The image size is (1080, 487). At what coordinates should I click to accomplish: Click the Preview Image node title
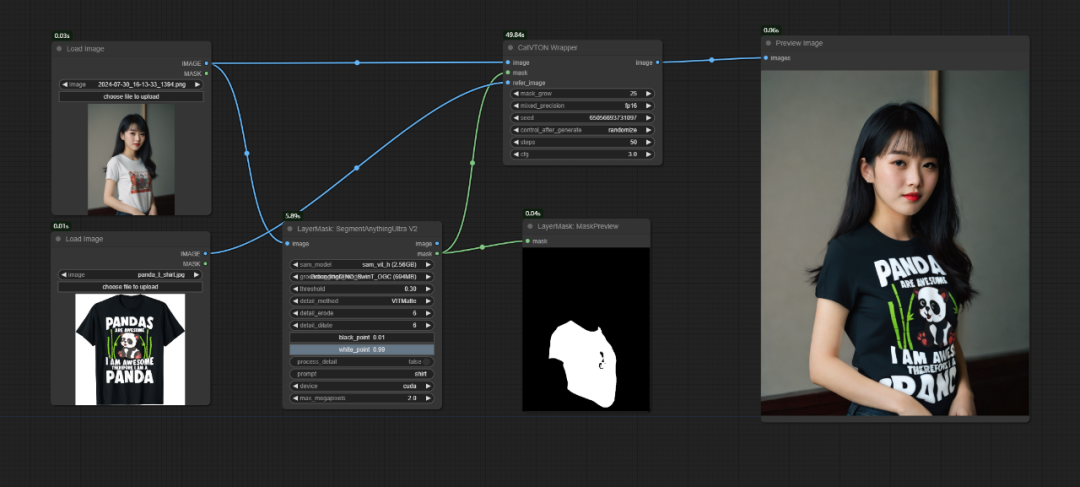coord(799,43)
